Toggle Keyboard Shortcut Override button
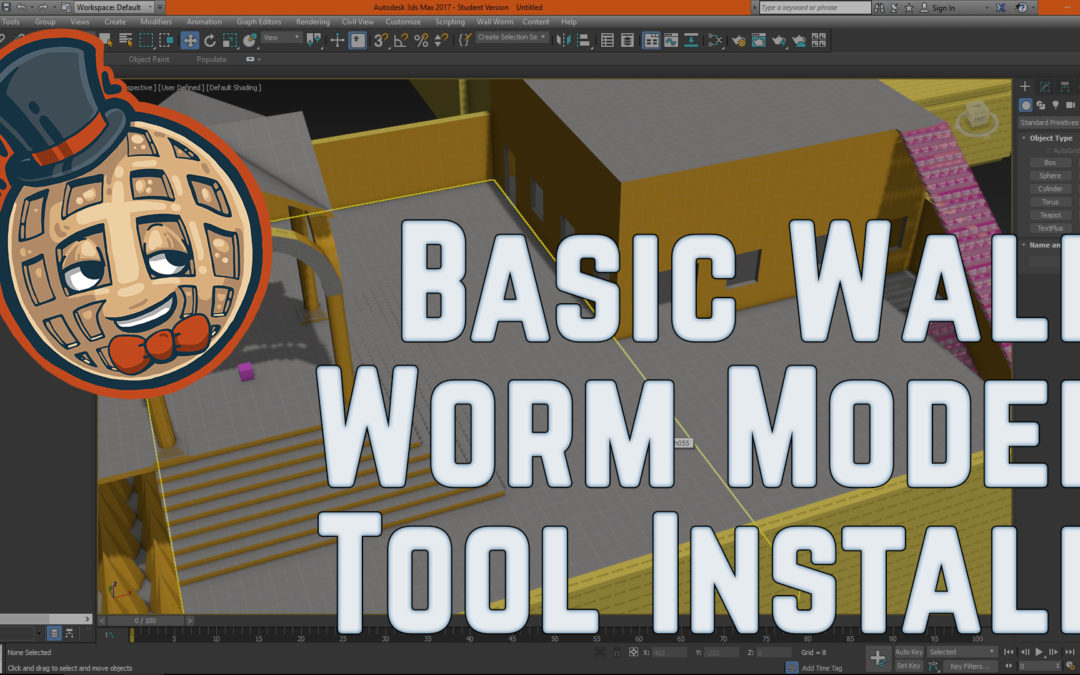 point(357,40)
